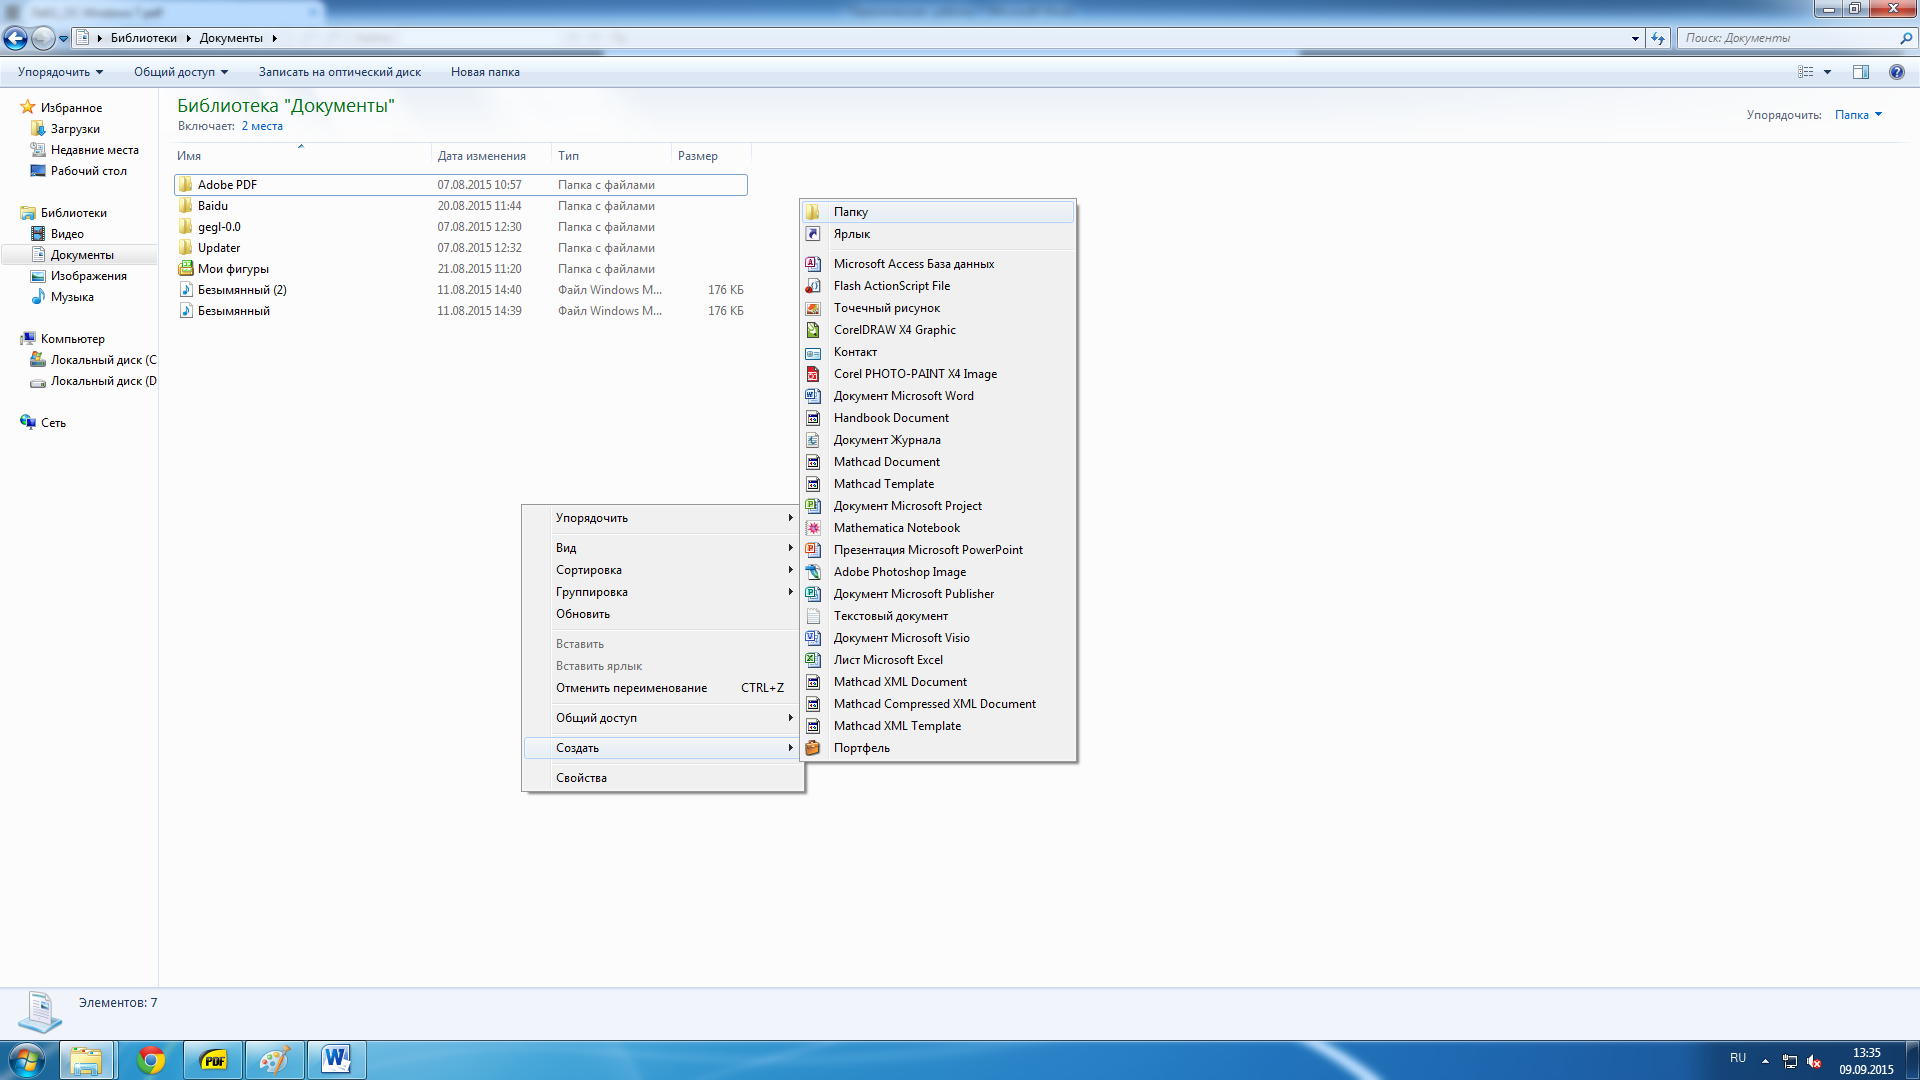Open the 2 места link

pos(262,126)
